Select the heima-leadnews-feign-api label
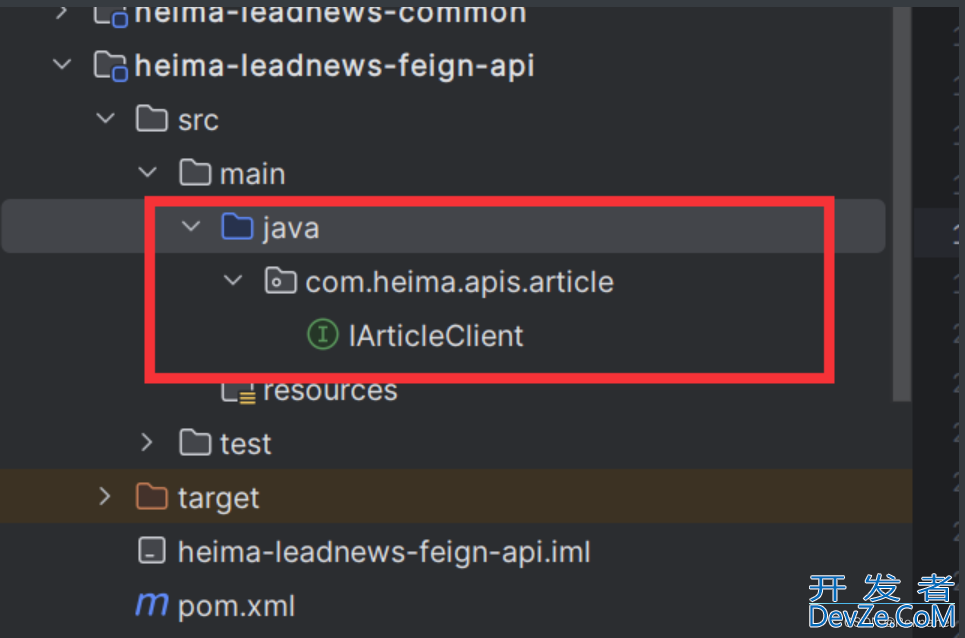This screenshot has height=638, width=965. [334, 65]
